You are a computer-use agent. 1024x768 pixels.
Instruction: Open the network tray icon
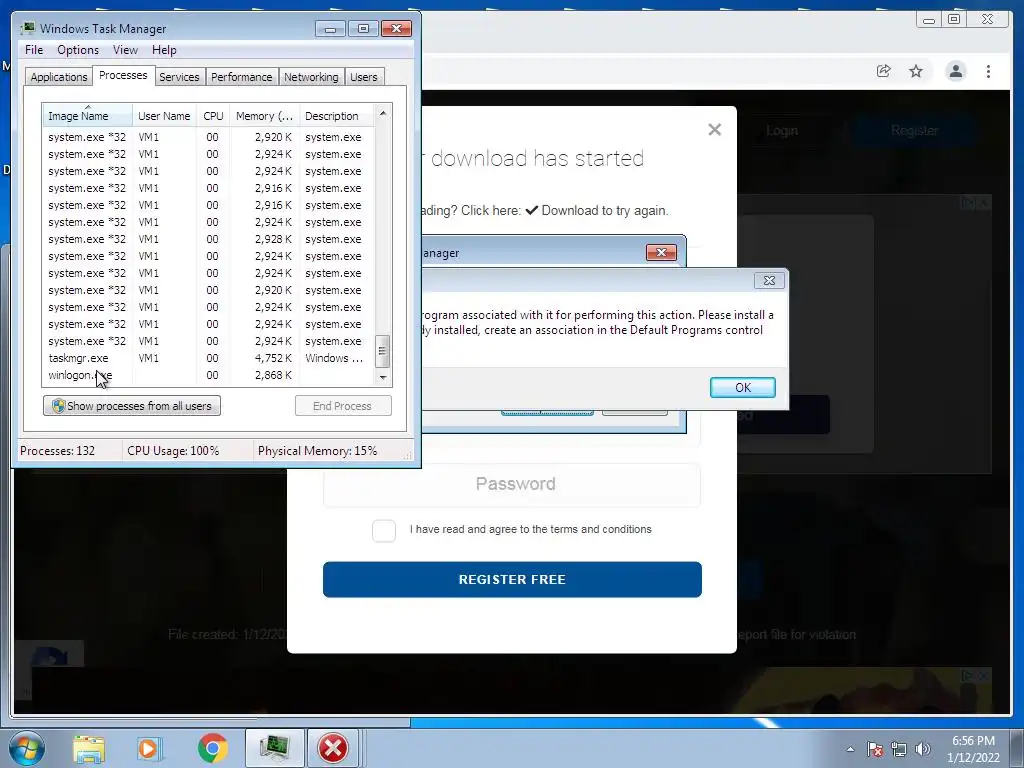899,749
